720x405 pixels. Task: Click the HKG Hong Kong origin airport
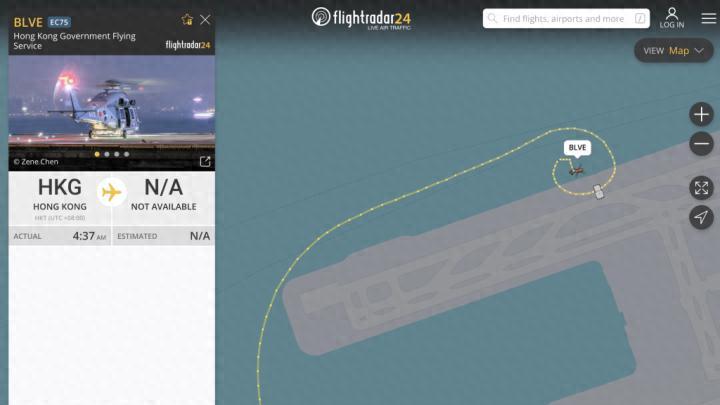[60, 194]
